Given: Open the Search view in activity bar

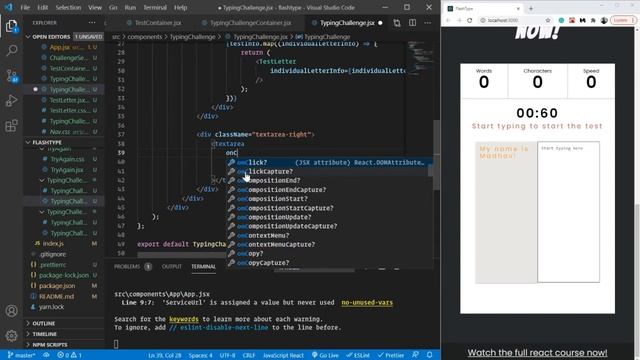Looking at the screenshot, I should [11, 51].
